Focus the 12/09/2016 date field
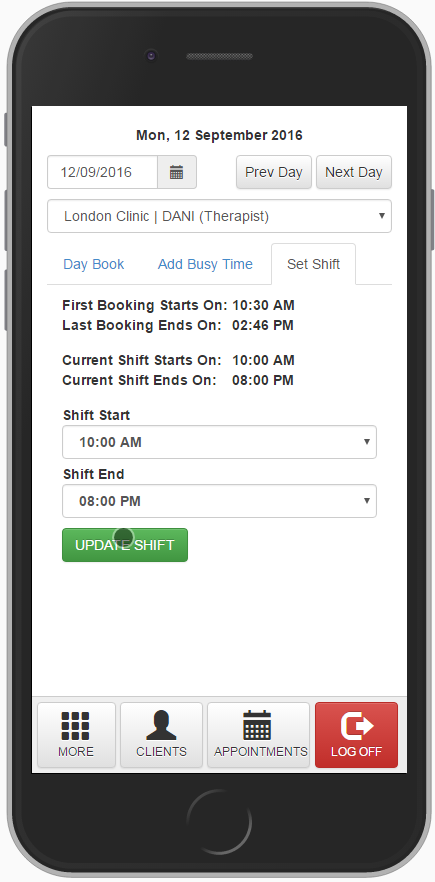 pos(102,172)
